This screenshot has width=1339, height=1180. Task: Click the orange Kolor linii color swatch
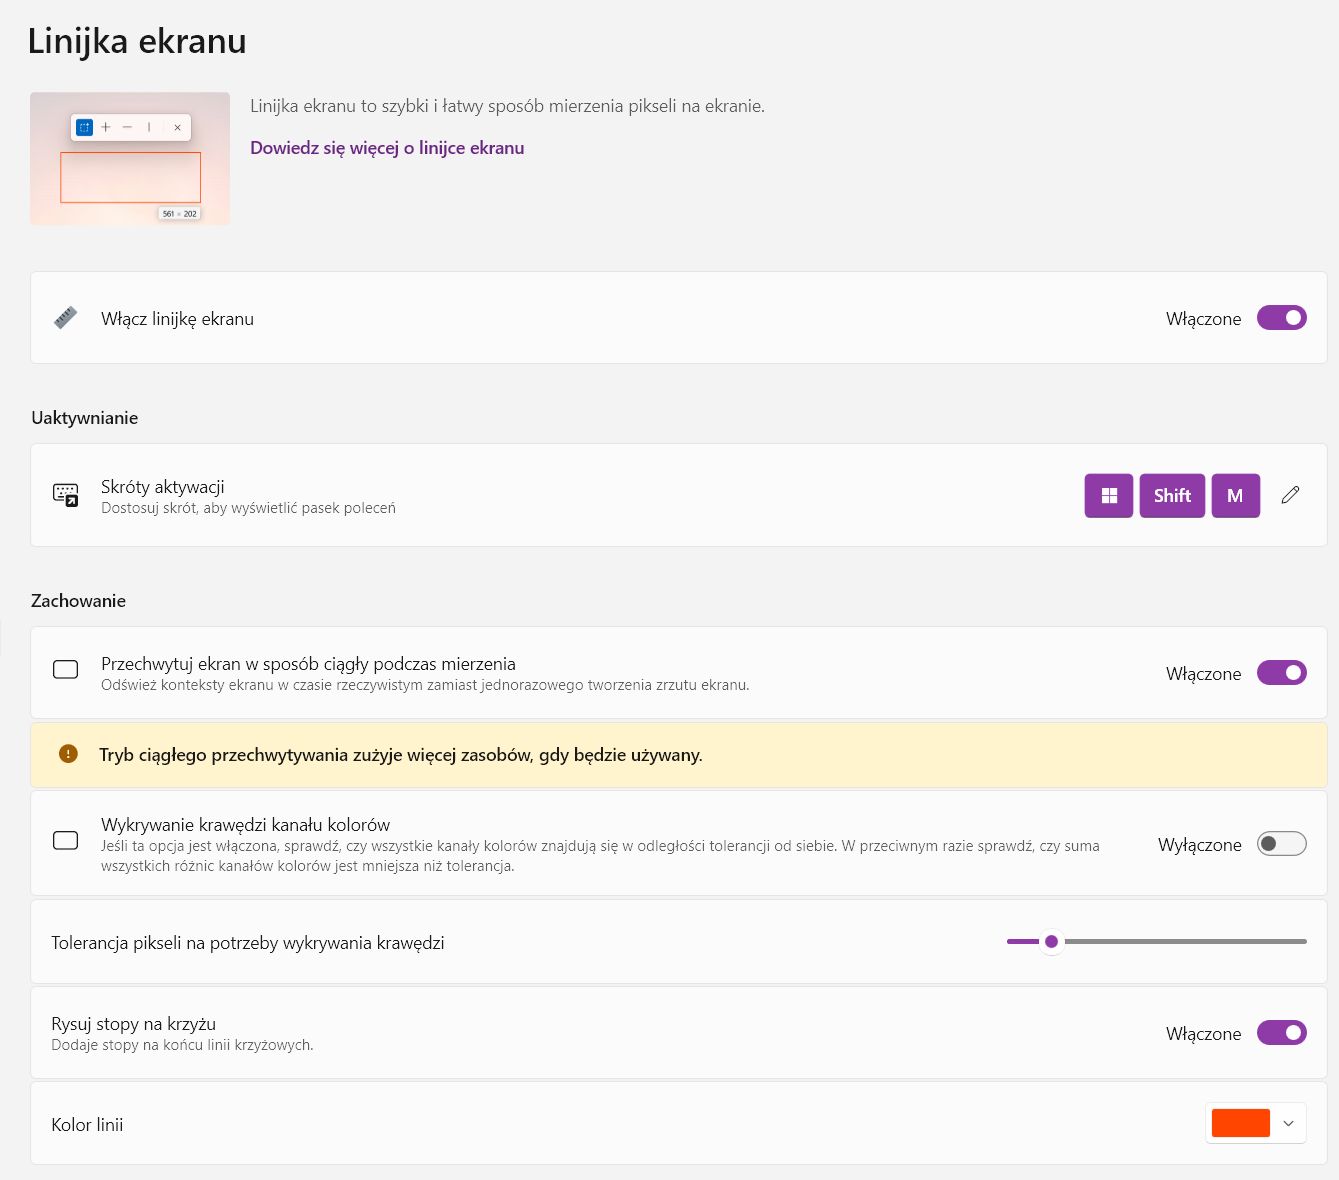(1240, 1123)
